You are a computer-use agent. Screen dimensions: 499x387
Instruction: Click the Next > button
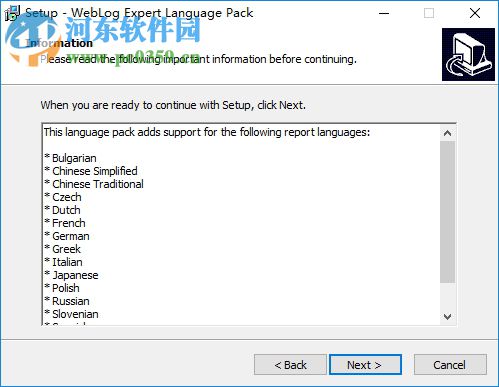click(x=365, y=365)
